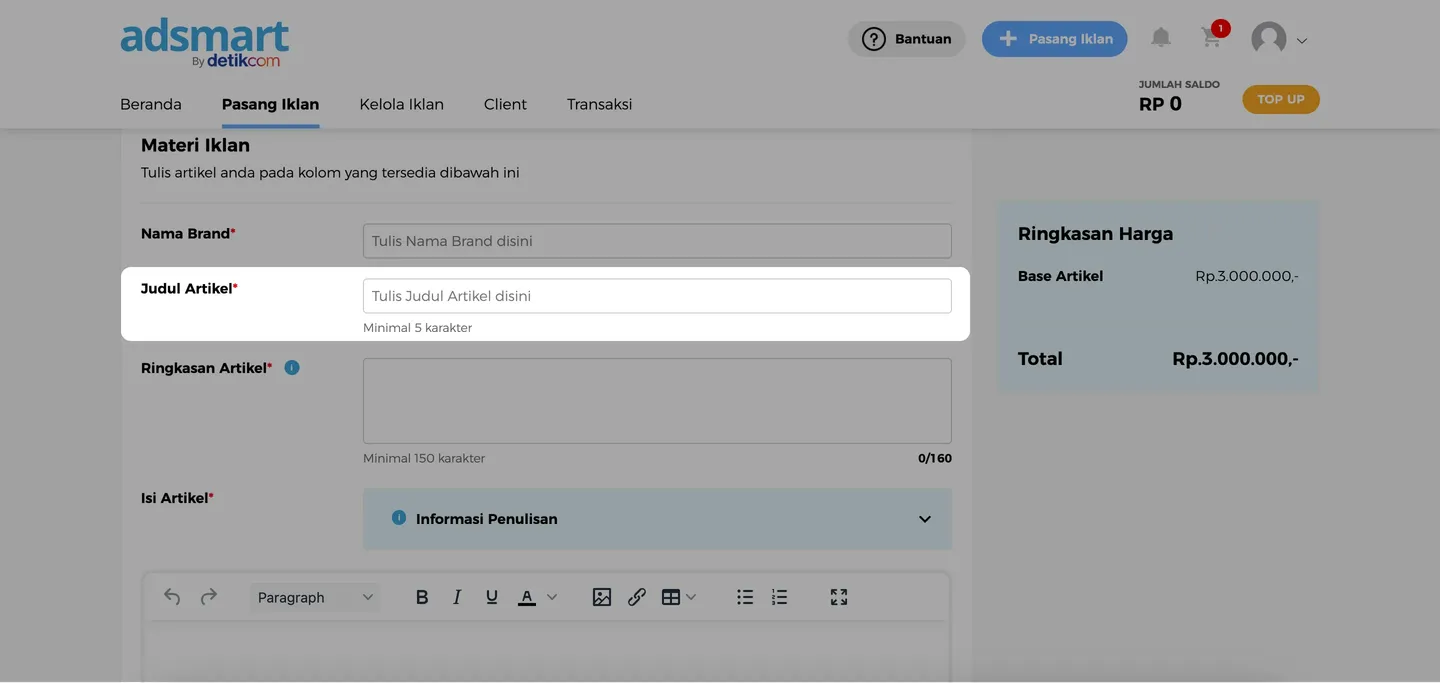Insert a hyperlink with the link icon
Screen dimensions: 1440x683
[637, 597]
